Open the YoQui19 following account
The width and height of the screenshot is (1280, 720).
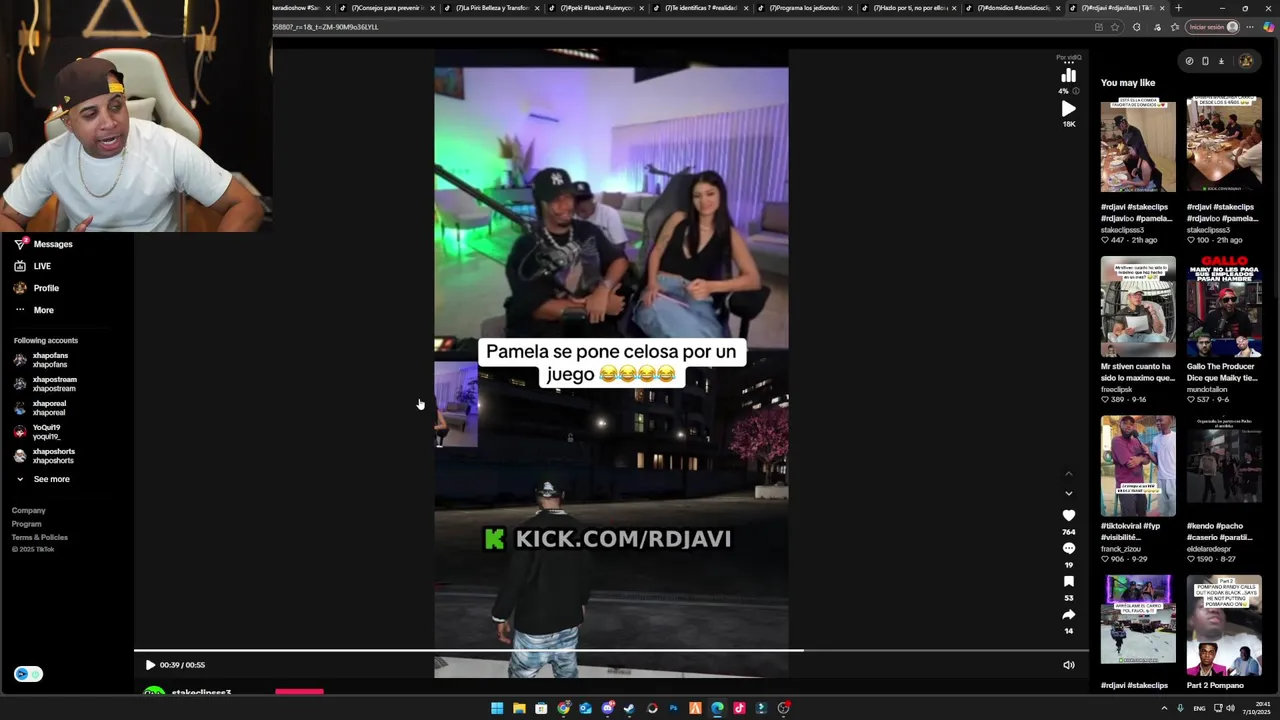[x=38, y=432]
